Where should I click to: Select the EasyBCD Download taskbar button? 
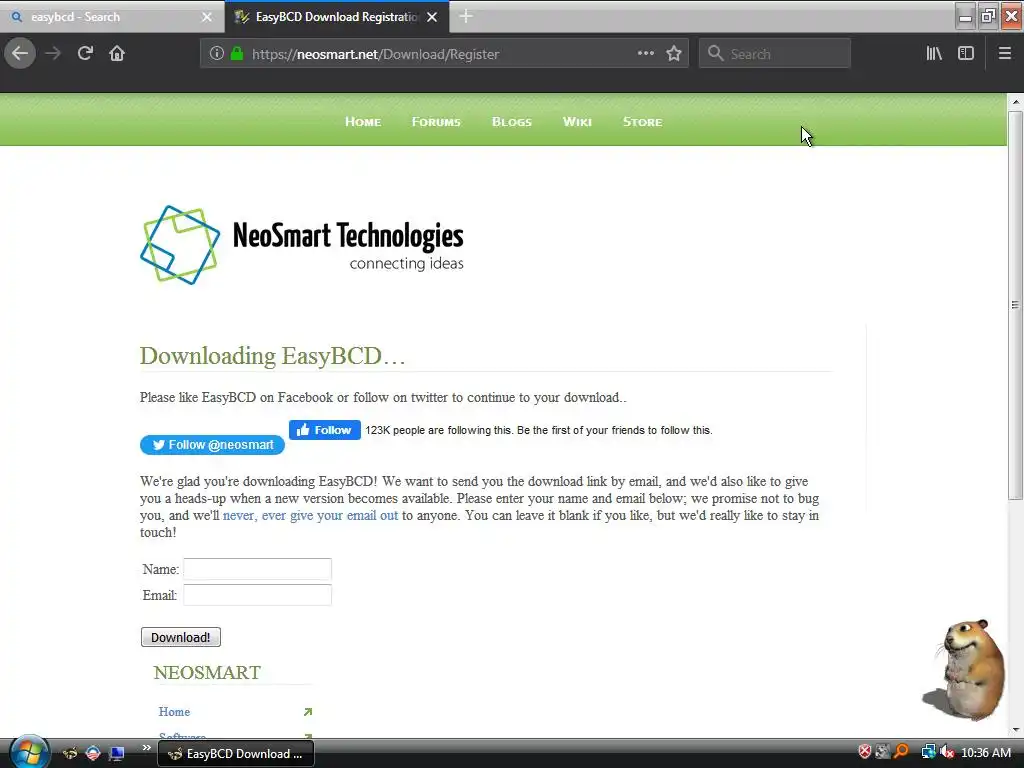236,754
